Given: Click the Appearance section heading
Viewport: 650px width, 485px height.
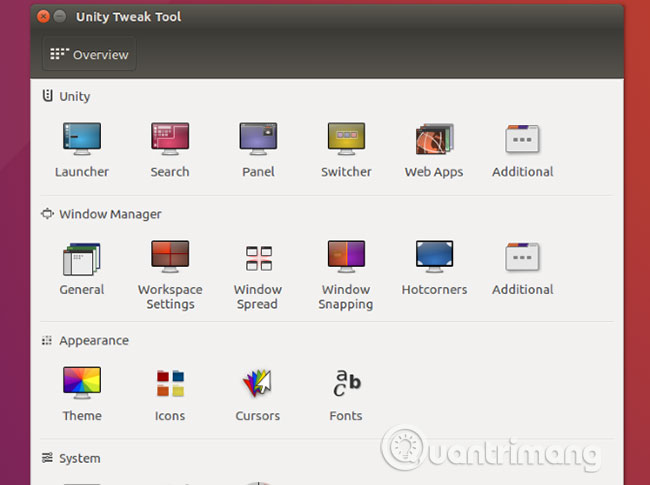Looking at the screenshot, I should [85, 340].
